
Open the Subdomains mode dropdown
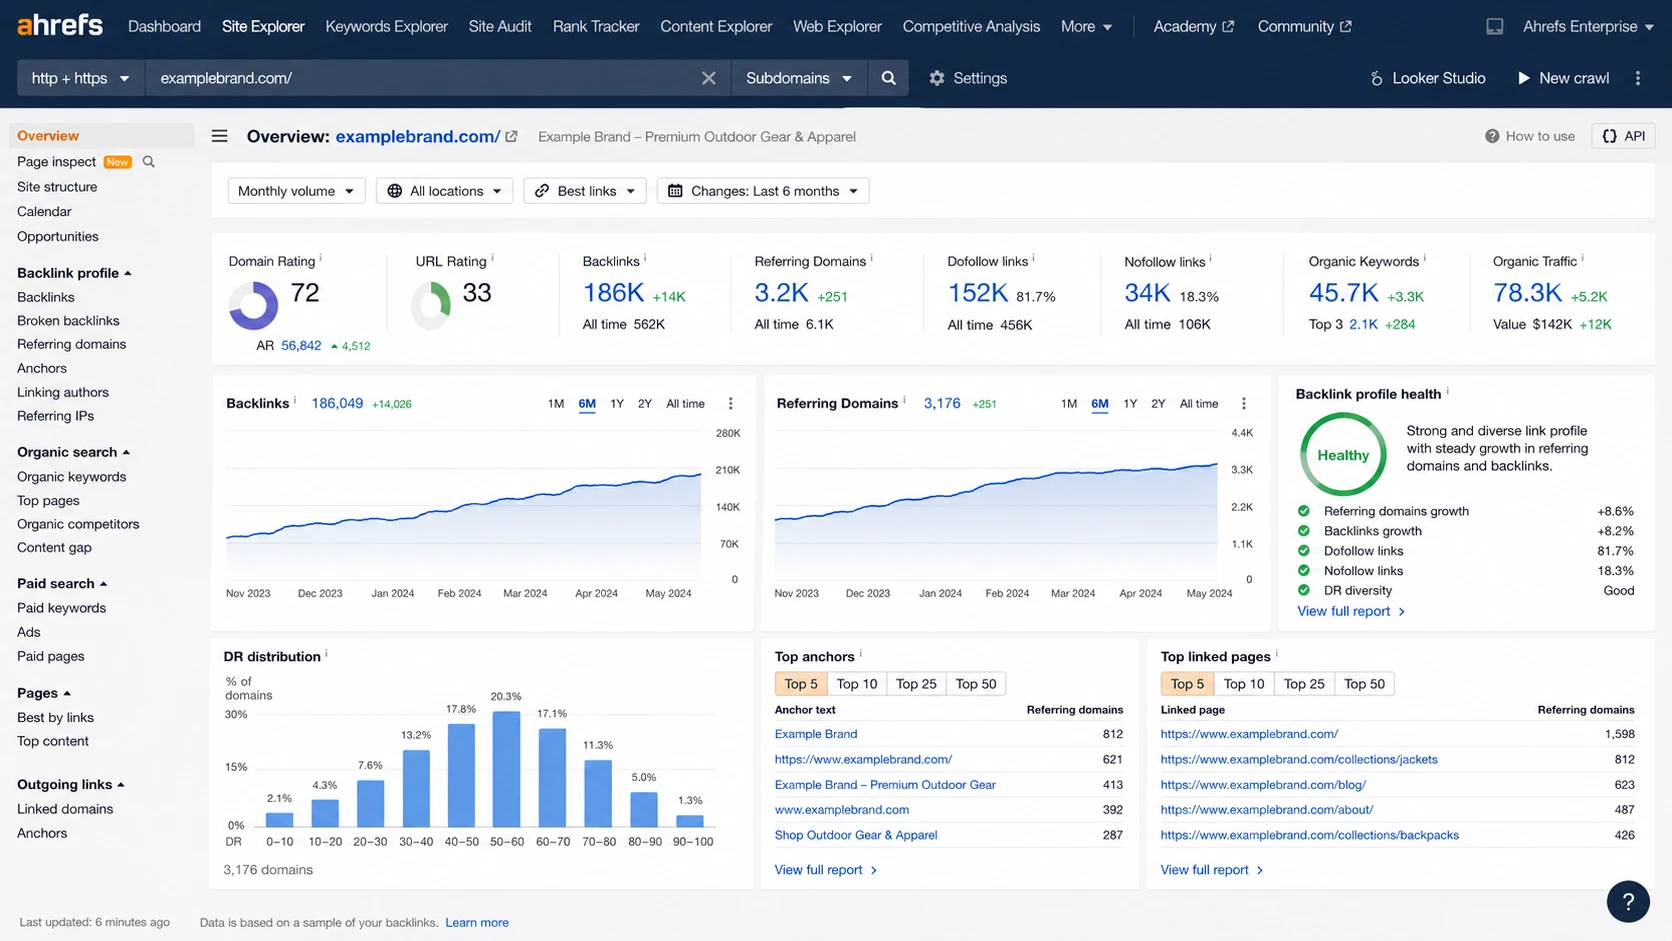tap(798, 78)
